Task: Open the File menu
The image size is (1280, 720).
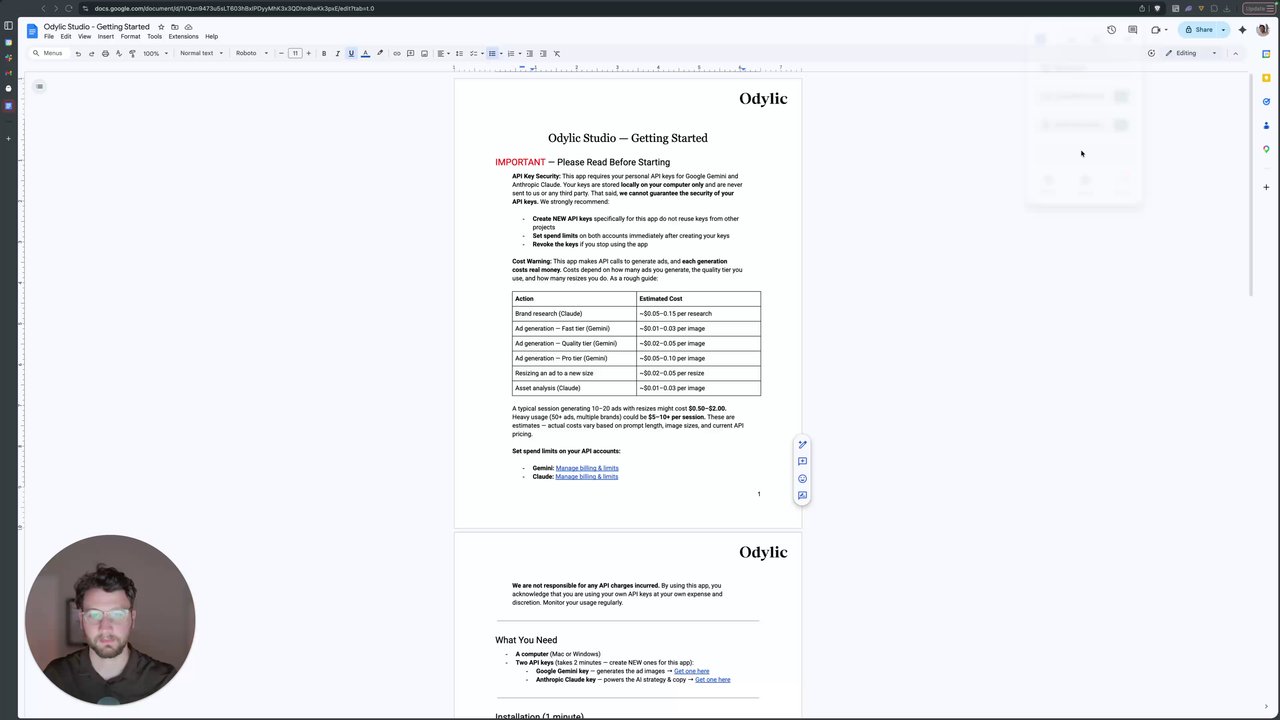Action: 48,36
